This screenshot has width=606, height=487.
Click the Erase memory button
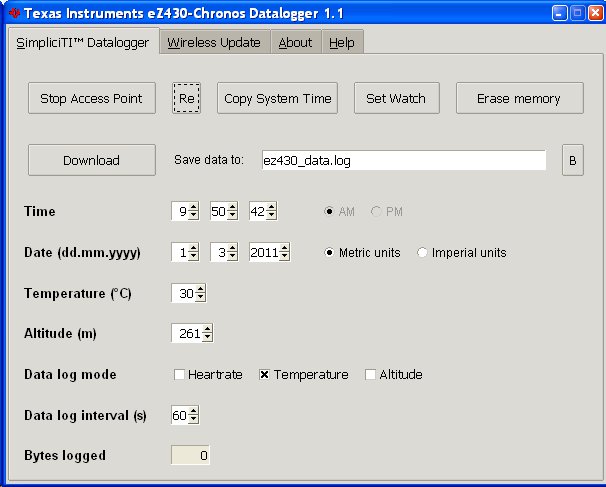[x=519, y=98]
